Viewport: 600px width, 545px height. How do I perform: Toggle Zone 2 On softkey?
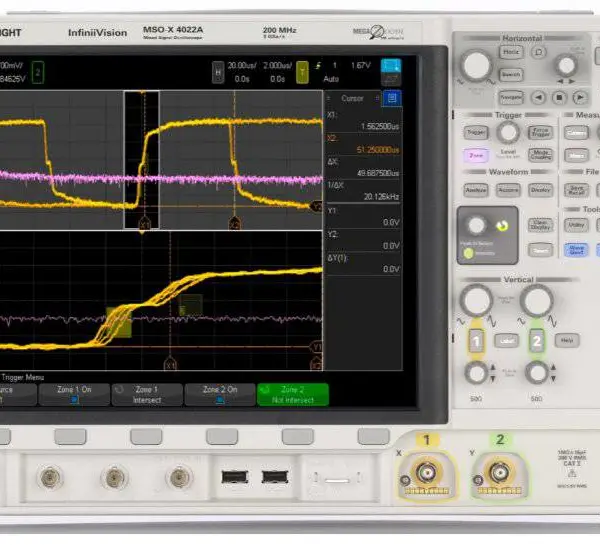tap(220, 395)
